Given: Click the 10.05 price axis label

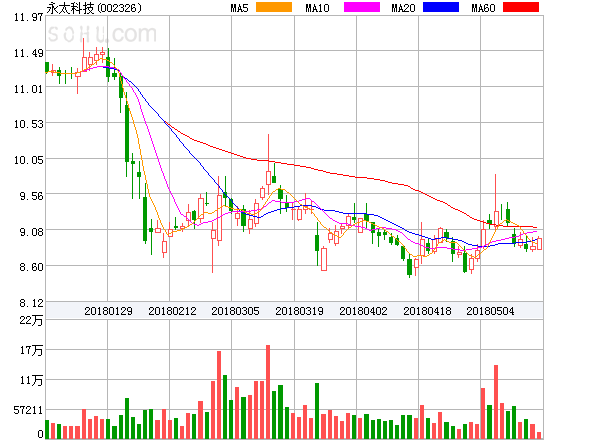Looking at the screenshot, I should [29, 160].
